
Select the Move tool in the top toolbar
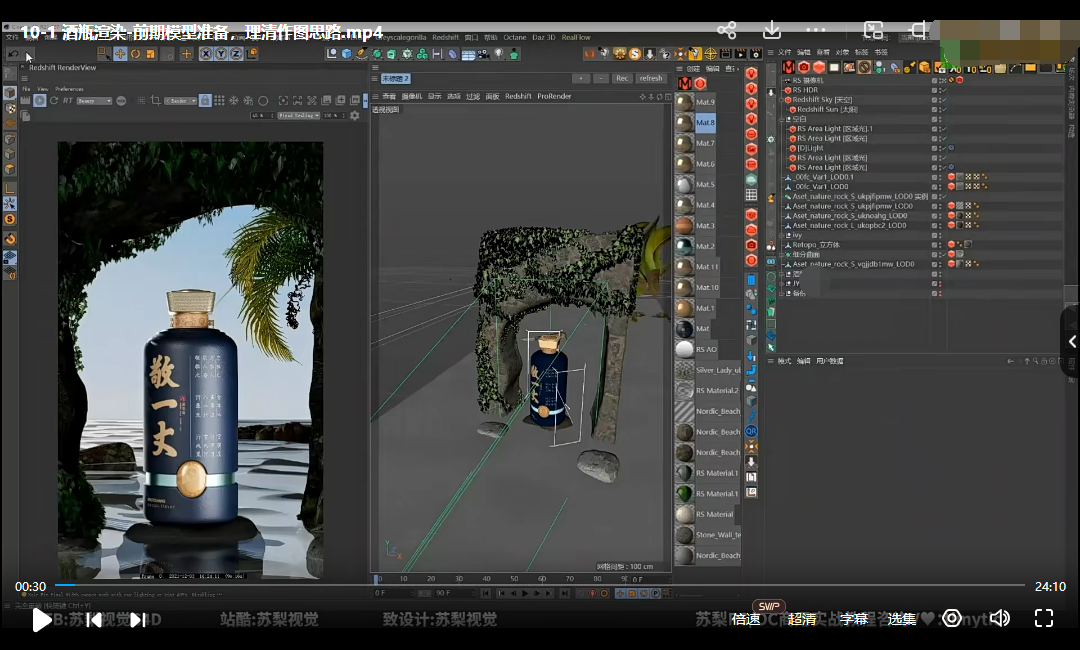click(120, 54)
